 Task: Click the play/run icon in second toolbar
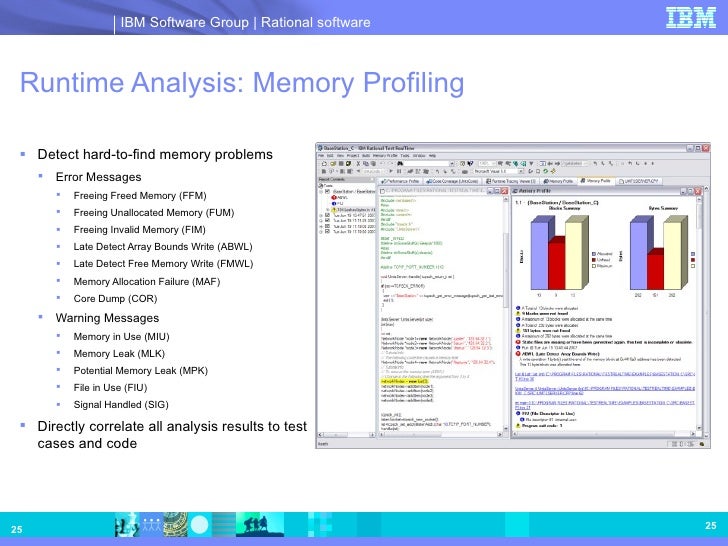391,171
